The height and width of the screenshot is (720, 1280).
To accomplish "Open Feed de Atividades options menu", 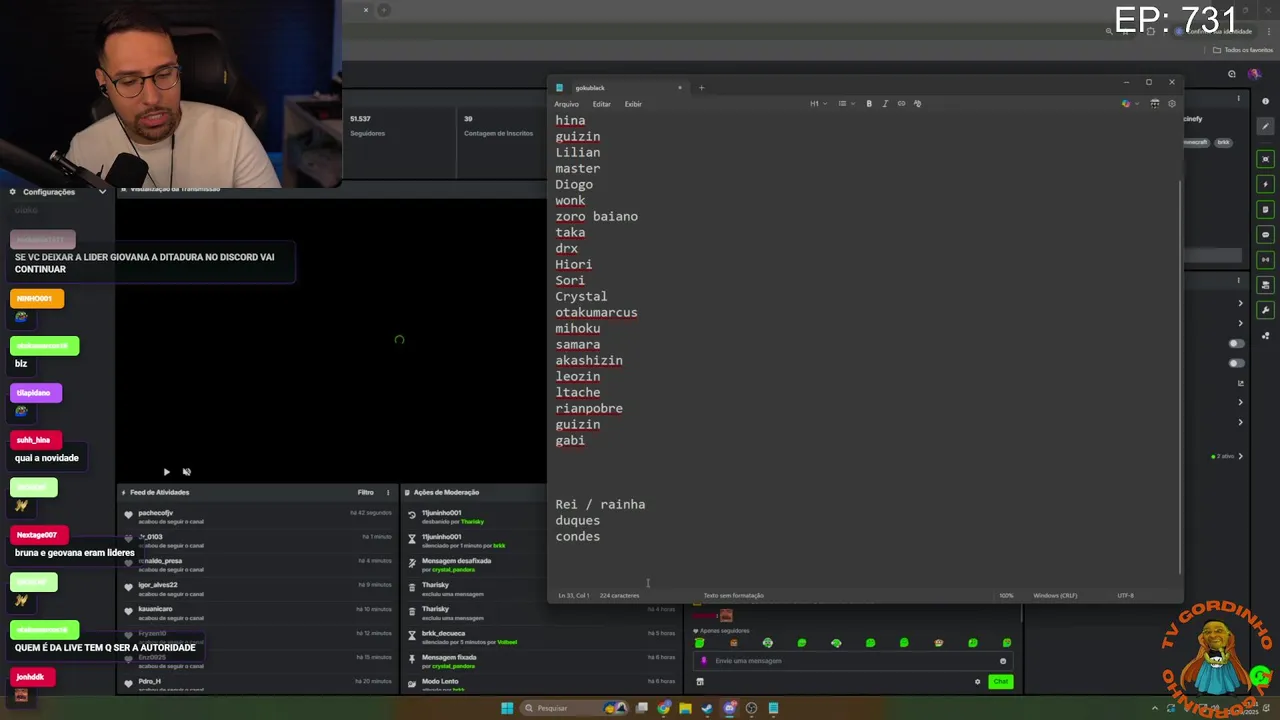I will [x=388, y=492].
